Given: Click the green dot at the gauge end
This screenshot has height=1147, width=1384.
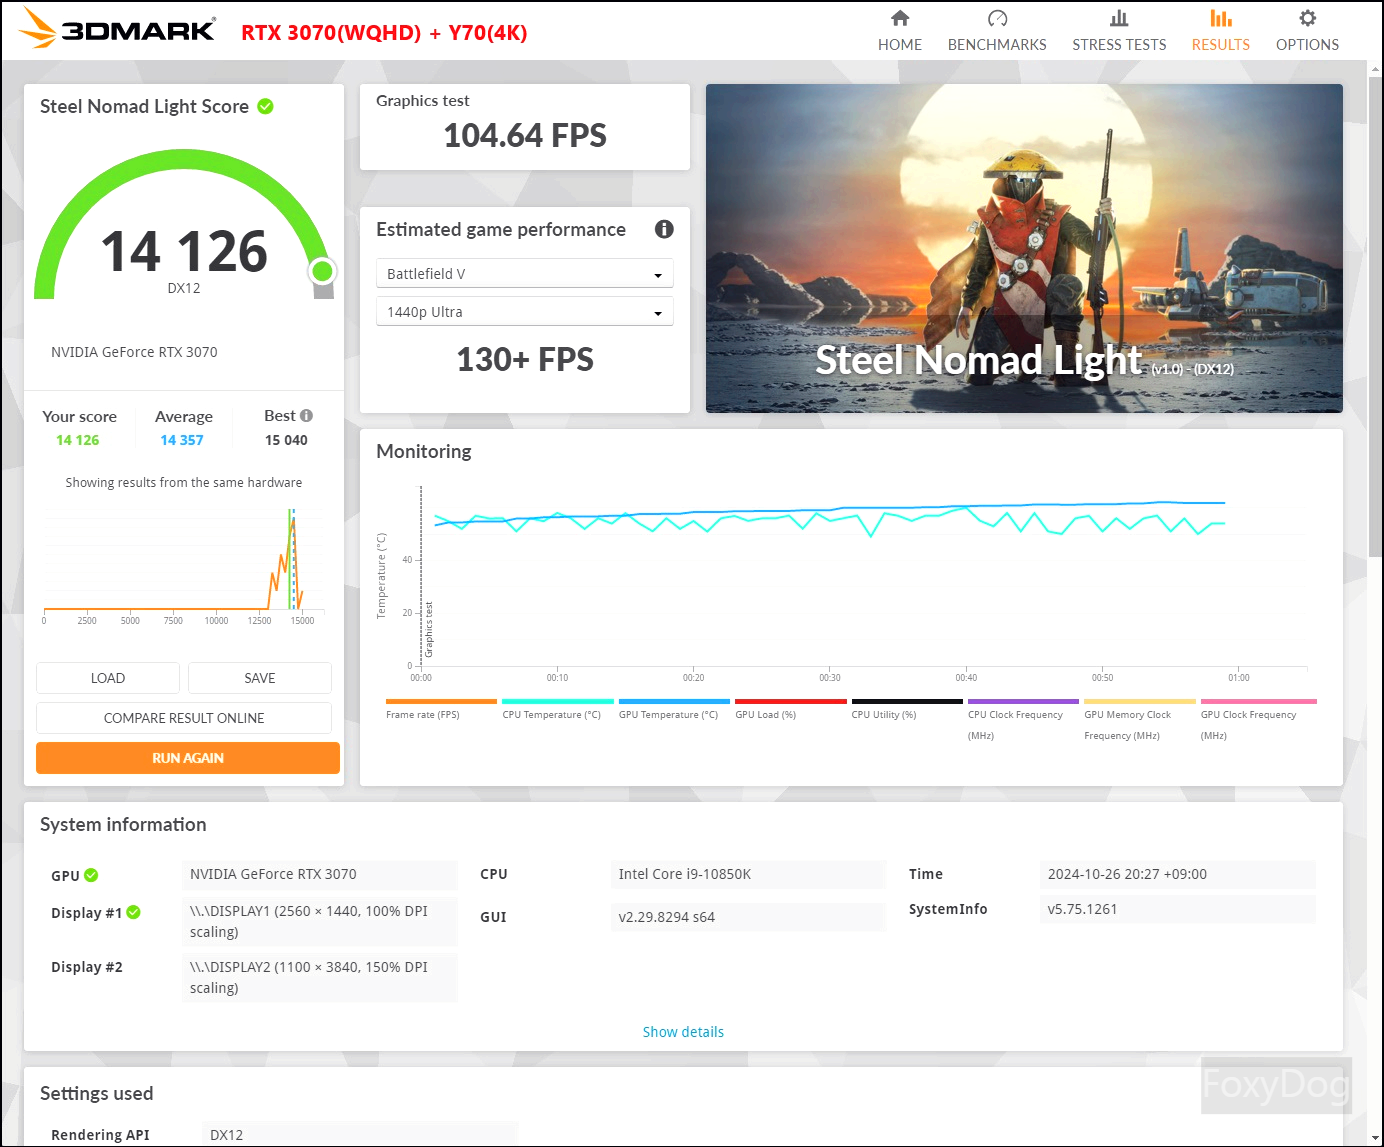Looking at the screenshot, I should coord(322,271).
